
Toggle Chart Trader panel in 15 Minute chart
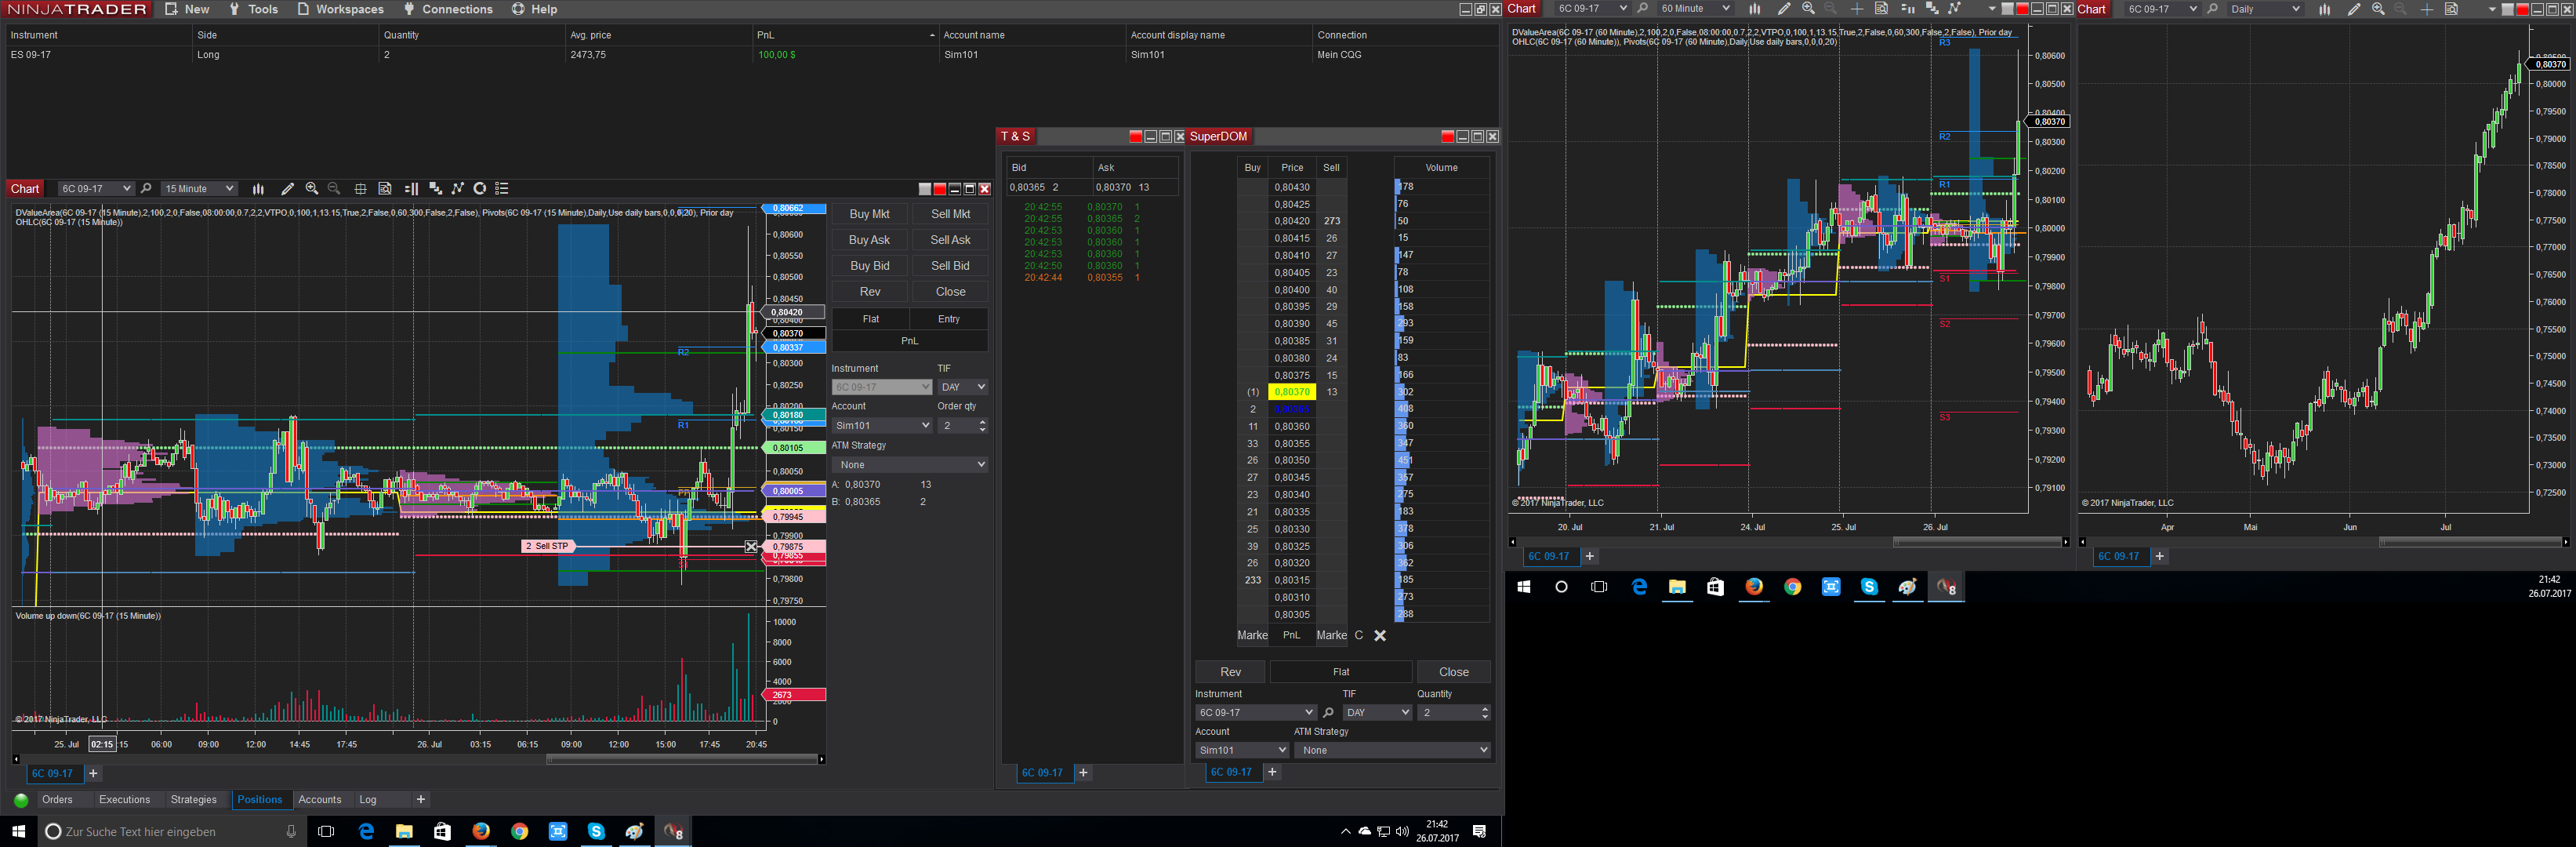point(411,189)
